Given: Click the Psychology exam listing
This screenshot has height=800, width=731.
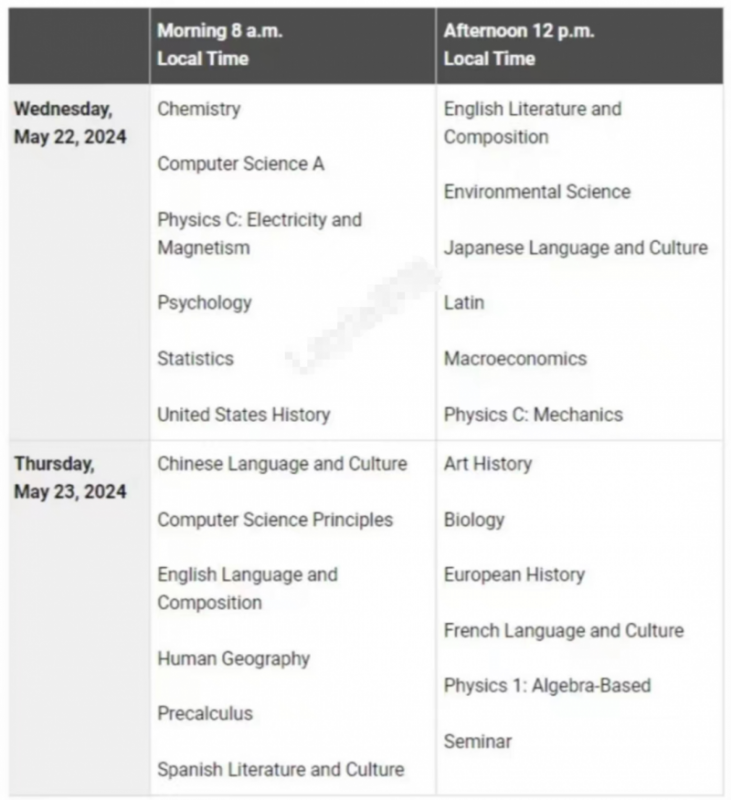Looking at the screenshot, I should pyautogui.click(x=205, y=303).
